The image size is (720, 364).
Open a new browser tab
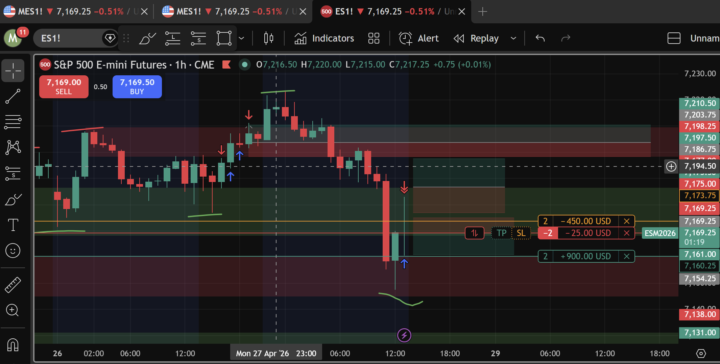[x=482, y=11]
